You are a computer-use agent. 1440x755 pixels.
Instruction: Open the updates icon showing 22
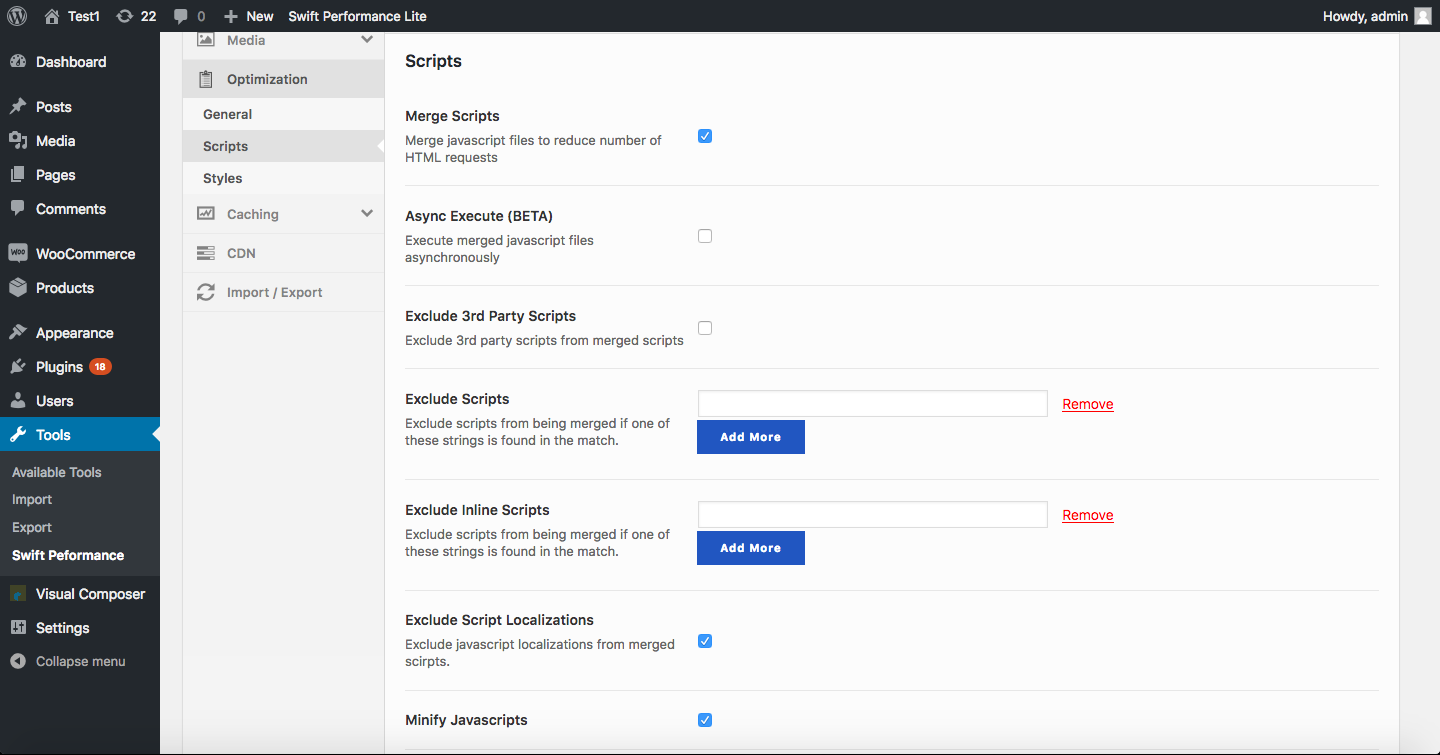click(x=125, y=16)
